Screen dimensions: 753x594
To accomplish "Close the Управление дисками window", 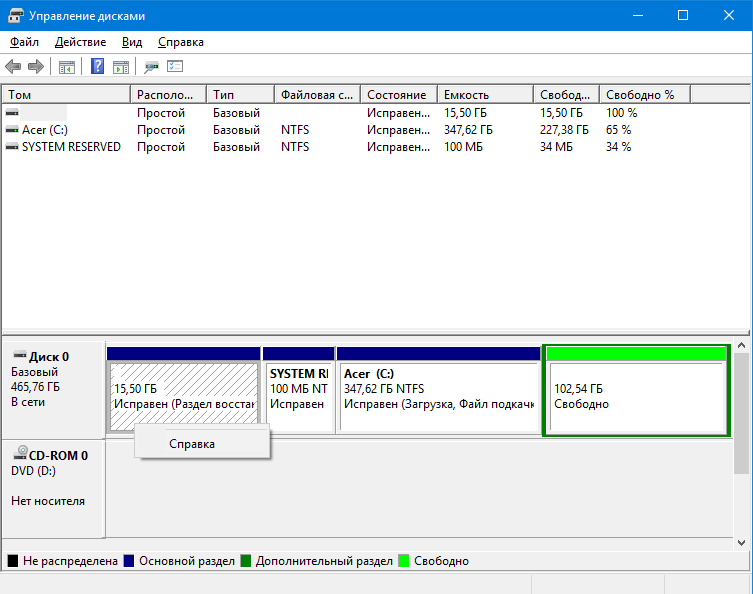I will [729, 15].
